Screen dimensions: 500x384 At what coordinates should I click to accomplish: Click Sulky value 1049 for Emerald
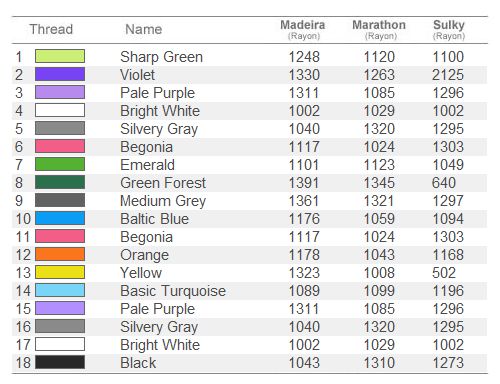448,165
